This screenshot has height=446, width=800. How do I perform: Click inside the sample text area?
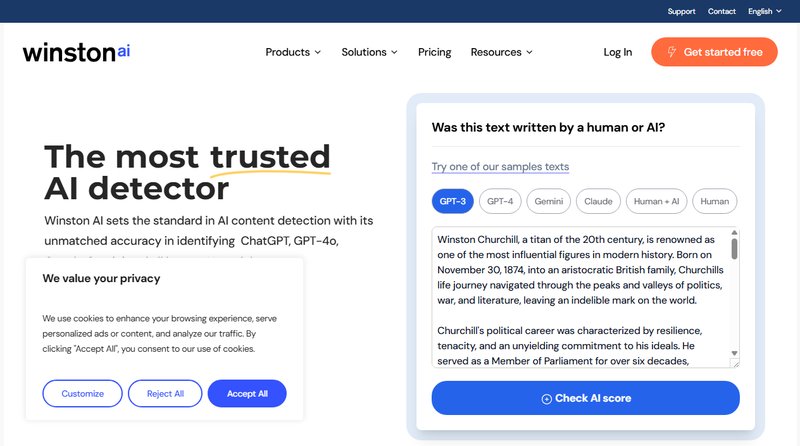[x=581, y=297]
